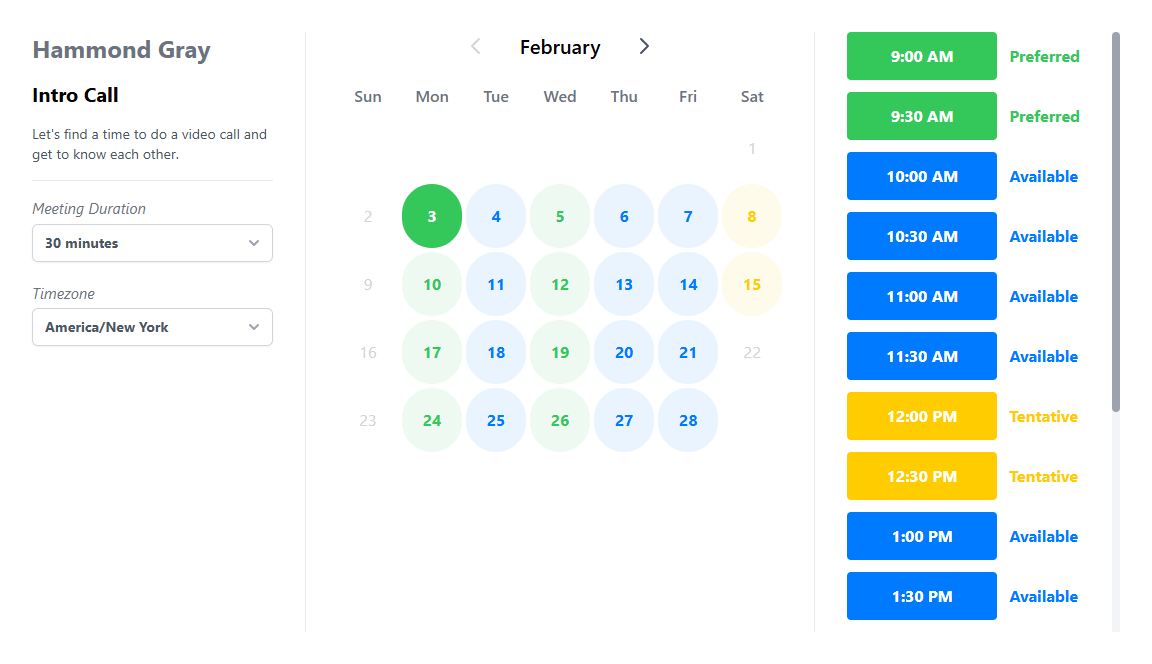
Task: Choose the 10:30 AM time slot
Action: click(921, 237)
